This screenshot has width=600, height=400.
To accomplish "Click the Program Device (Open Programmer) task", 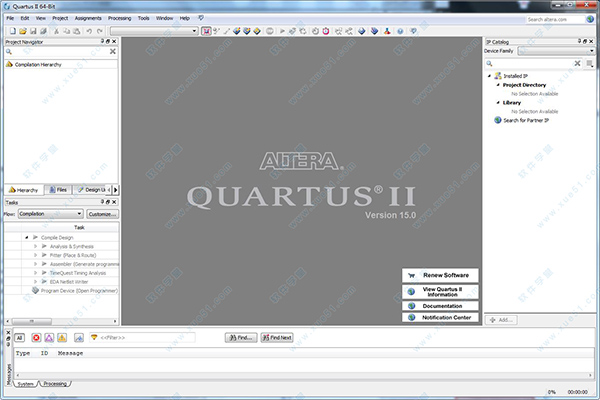I will coord(79,291).
